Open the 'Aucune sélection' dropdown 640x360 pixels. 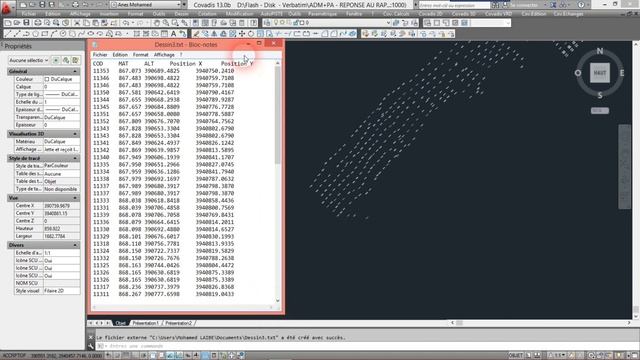point(28,60)
